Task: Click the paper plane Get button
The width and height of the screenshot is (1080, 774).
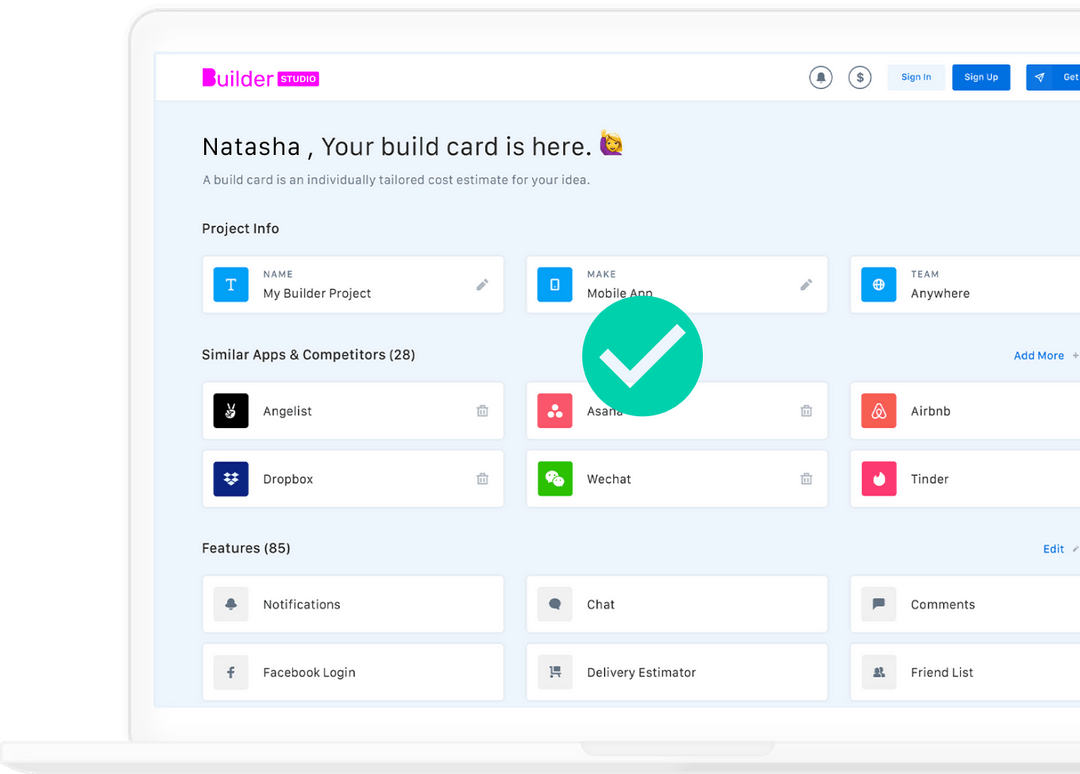Action: (x=1053, y=77)
